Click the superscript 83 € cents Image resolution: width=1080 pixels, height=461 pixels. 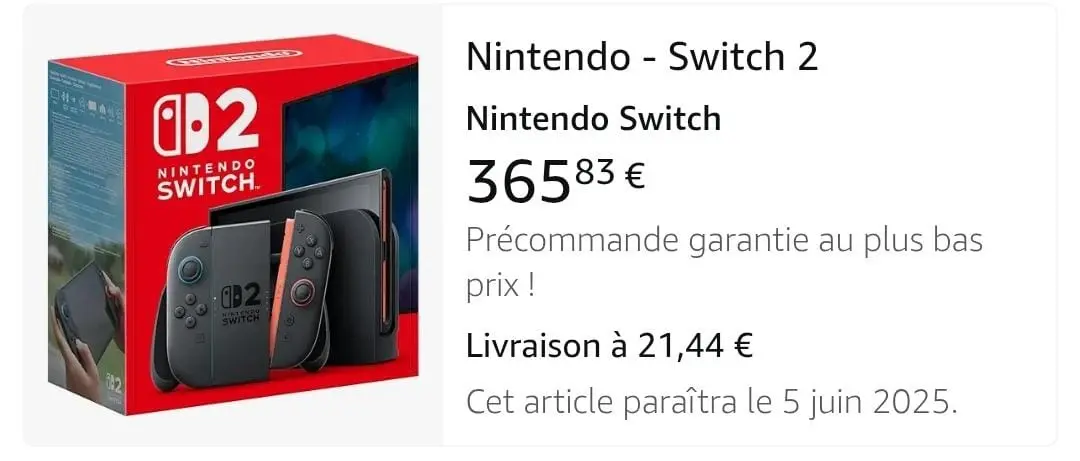(x=610, y=174)
